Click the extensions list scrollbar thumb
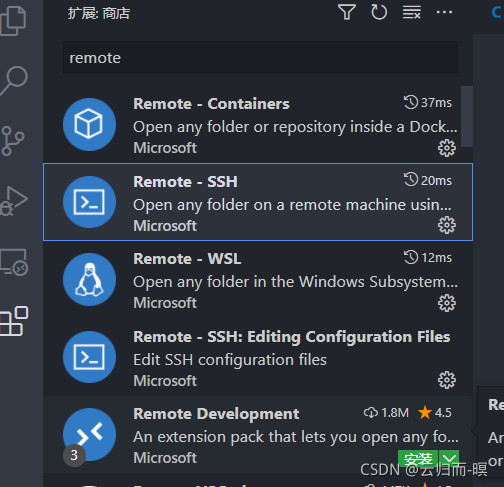The height and width of the screenshot is (487, 504). click(x=467, y=116)
